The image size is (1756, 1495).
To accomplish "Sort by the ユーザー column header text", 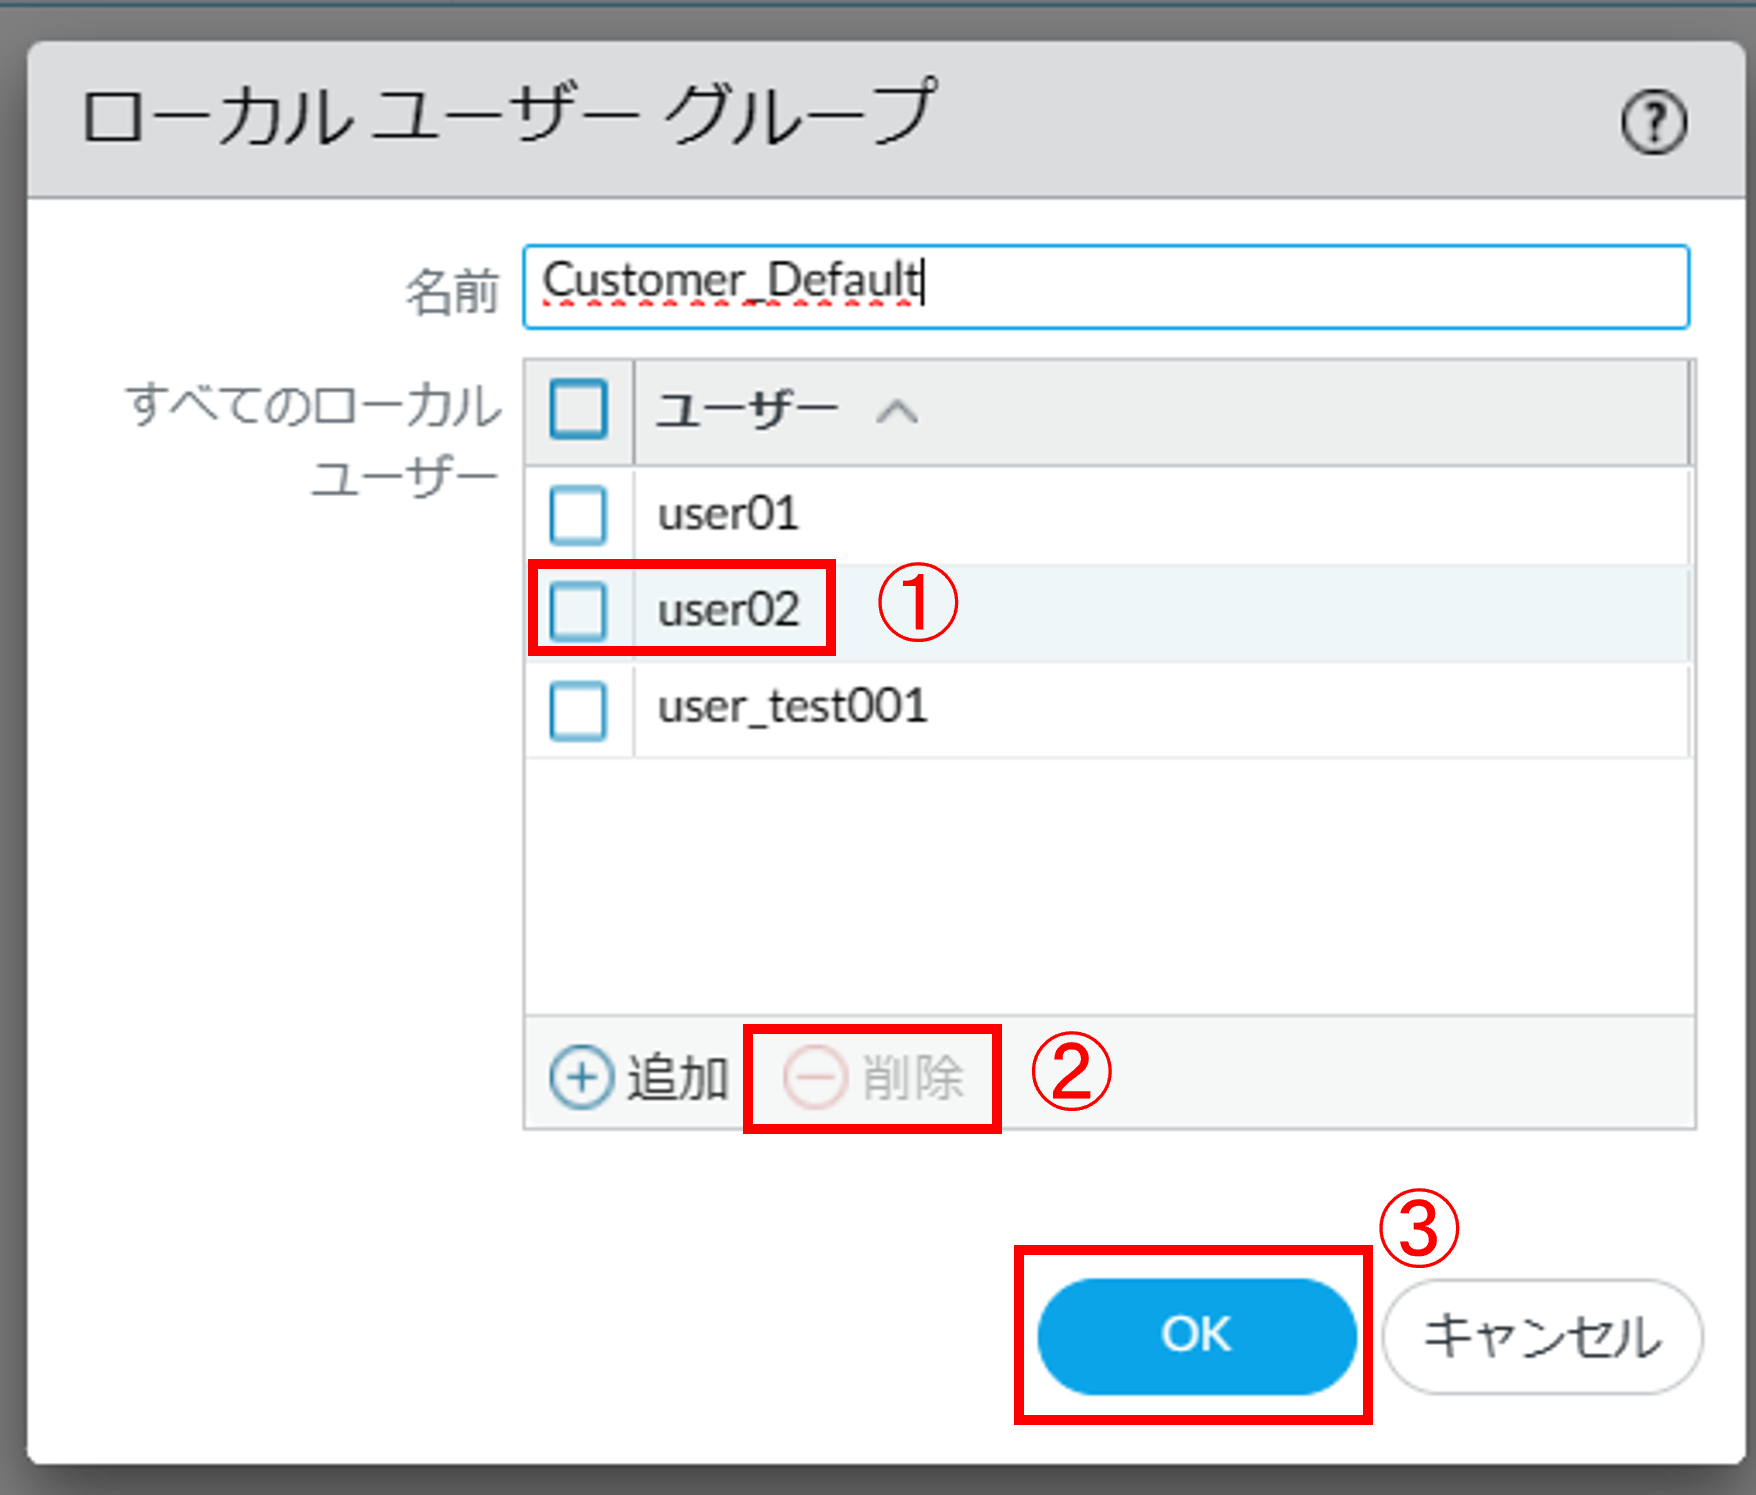I will pyautogui.click(x=746, y=411).
